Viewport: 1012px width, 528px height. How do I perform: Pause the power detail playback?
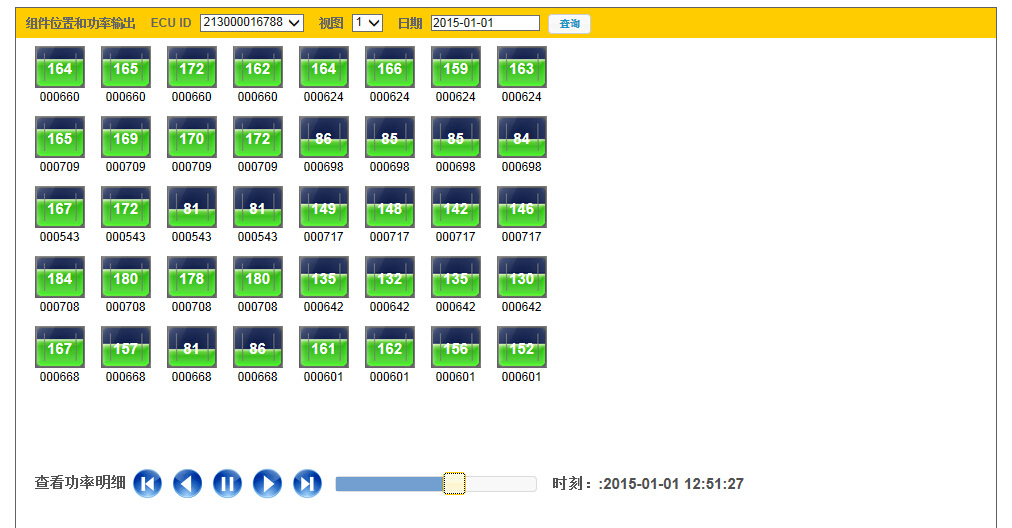click(x=227, y=484)
